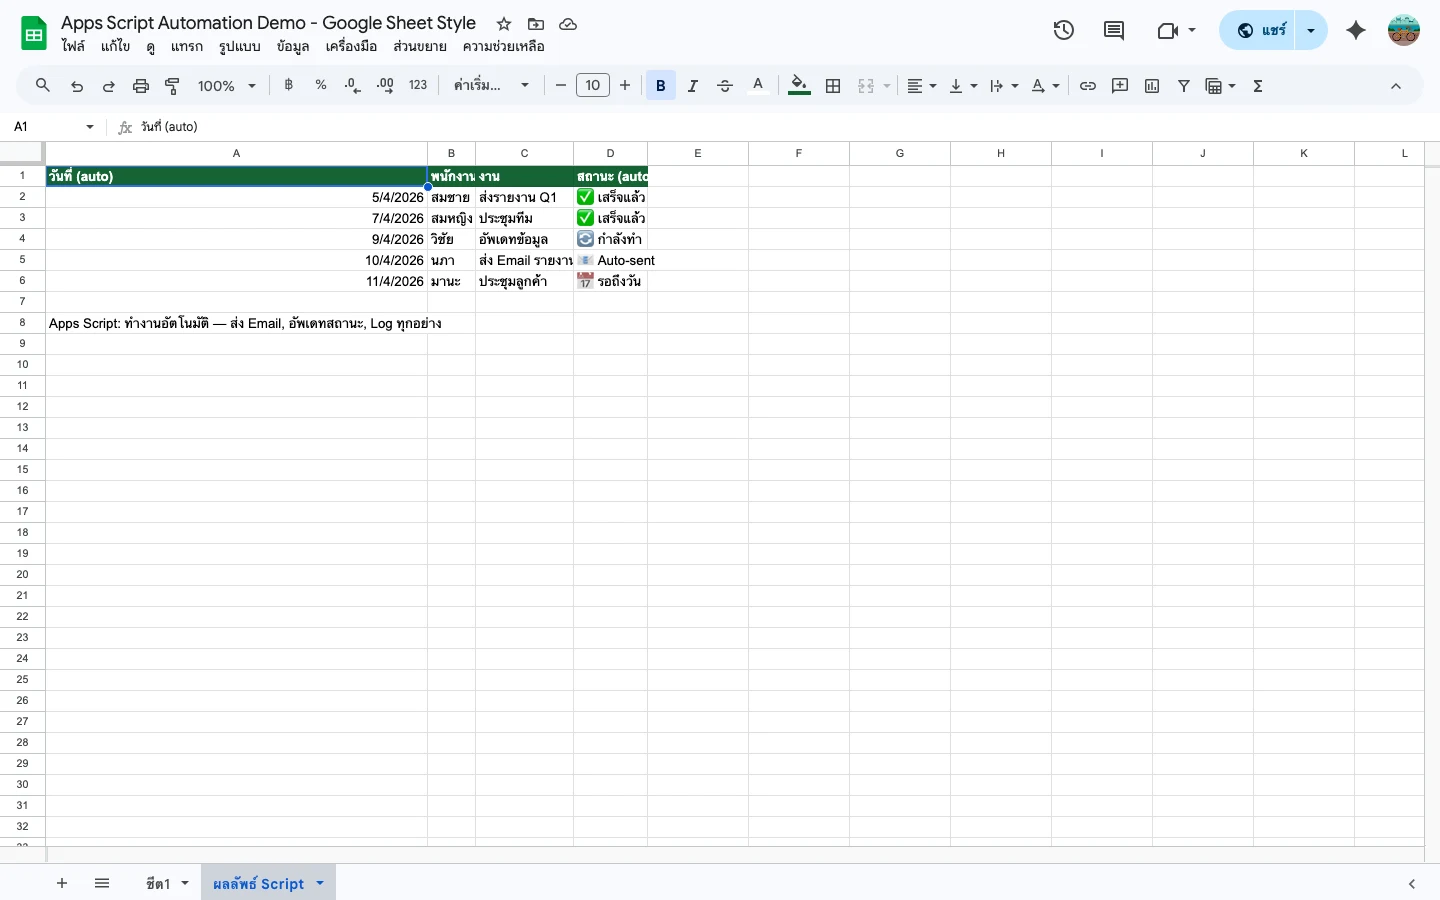Toggle italic formatting

(x=693, y=86)
